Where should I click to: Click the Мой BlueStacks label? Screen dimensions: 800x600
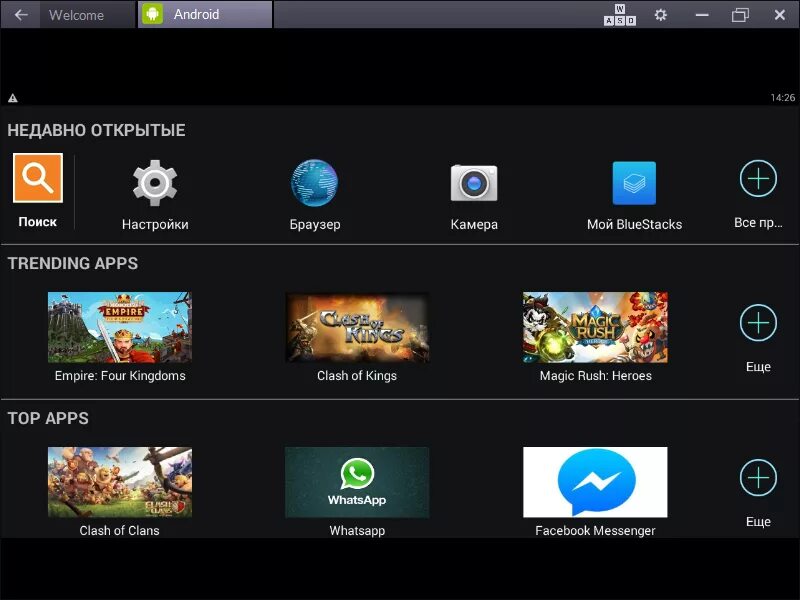pos(634,224)
